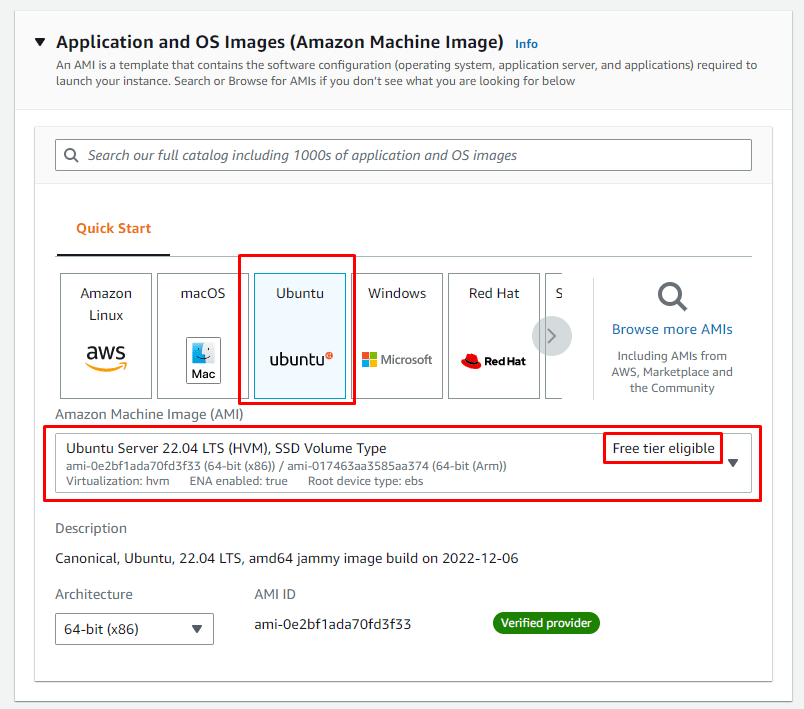Show more OS tiles with right chevron
Screen dimensions: 804x709
[x=552, y=336]
